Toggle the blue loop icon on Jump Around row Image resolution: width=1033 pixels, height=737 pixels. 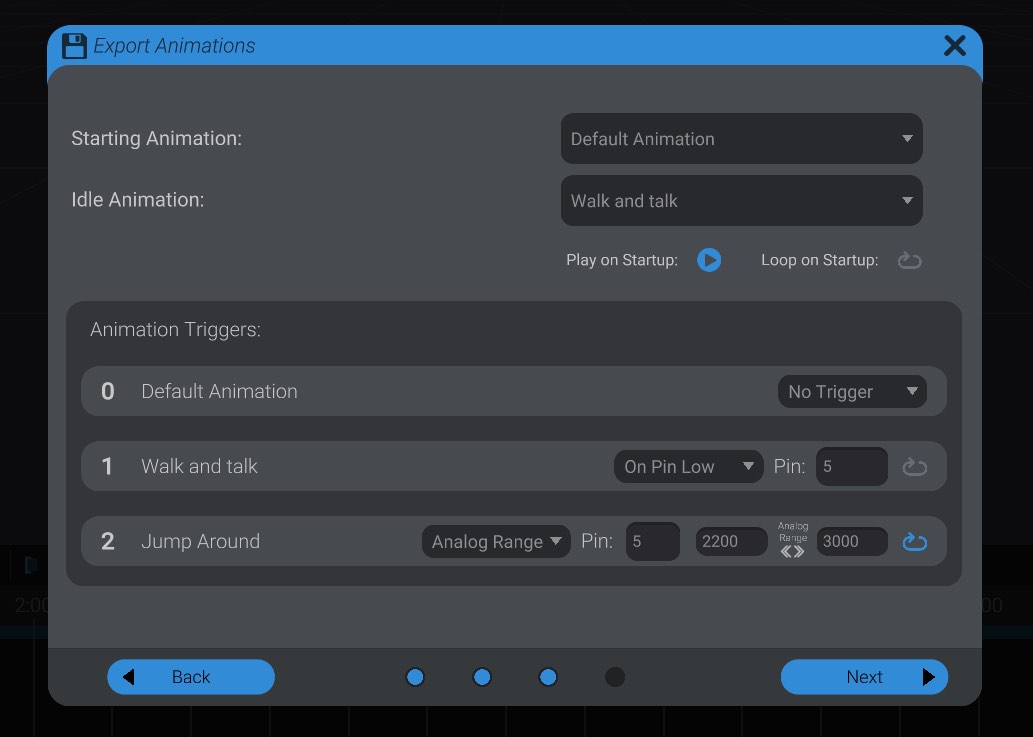tap(914, 541)
